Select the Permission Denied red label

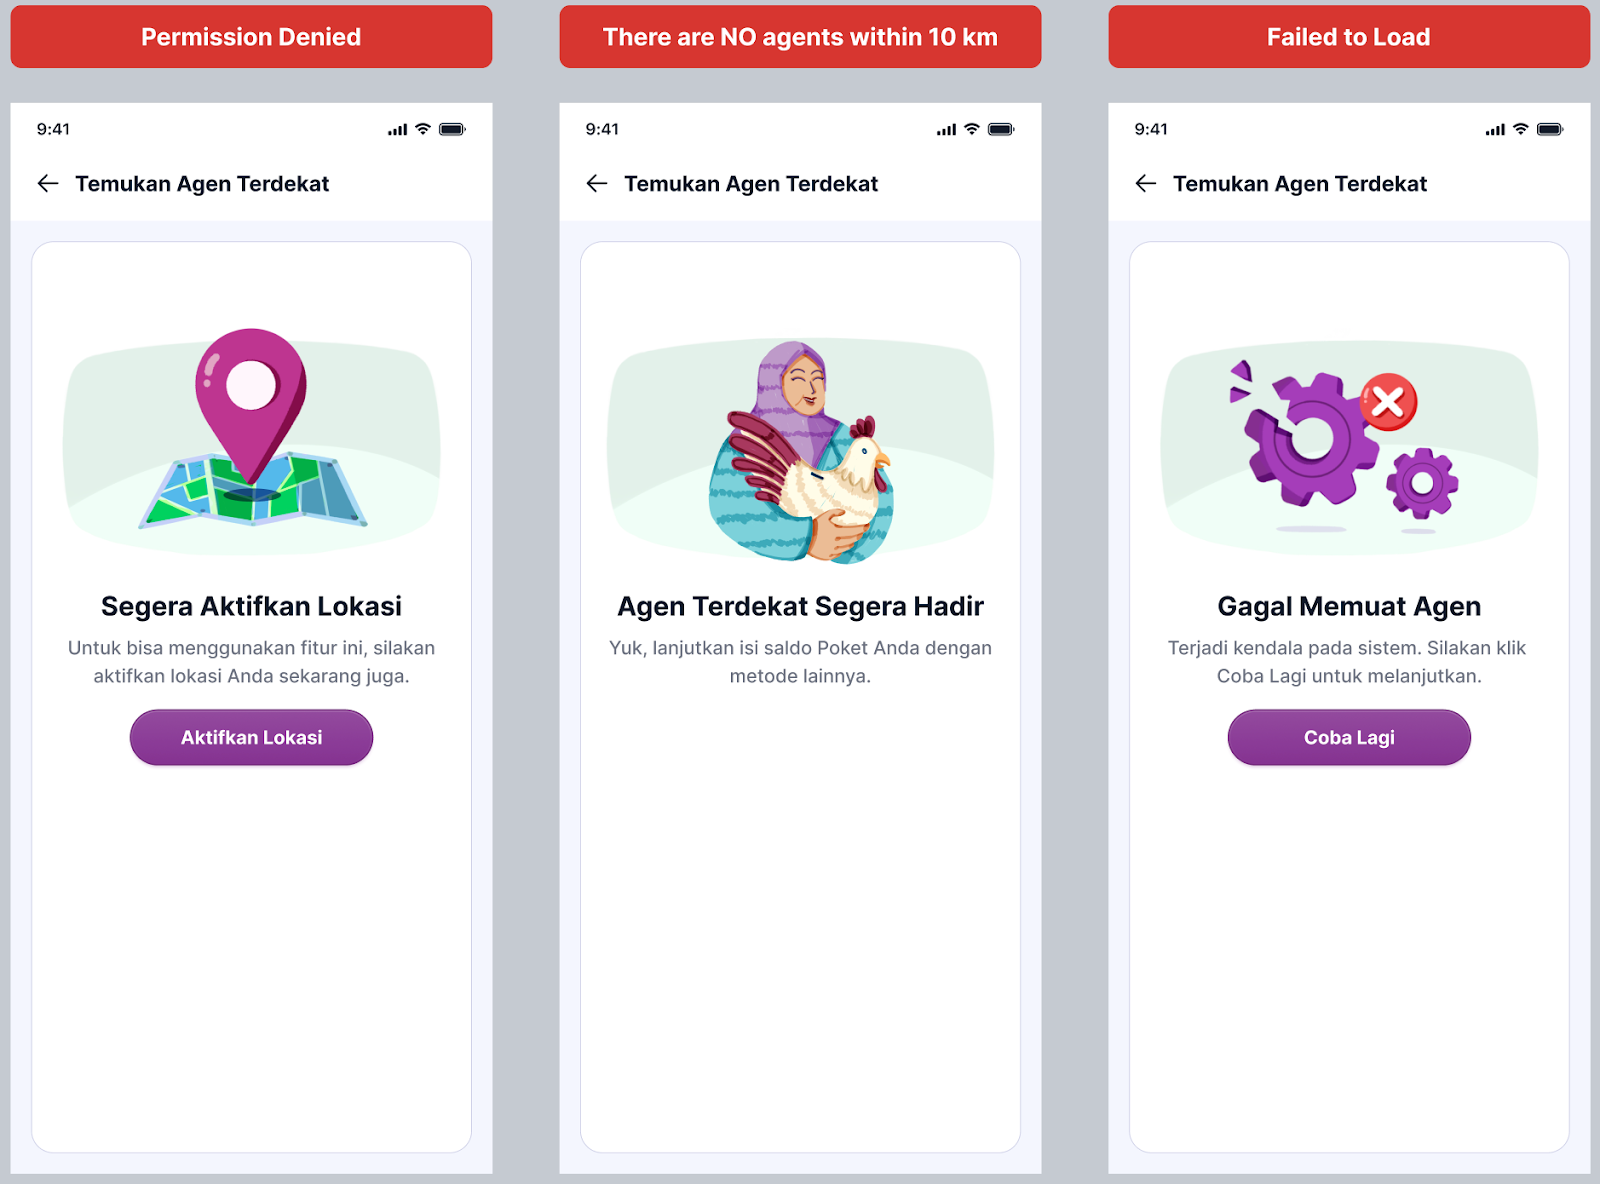251,37
